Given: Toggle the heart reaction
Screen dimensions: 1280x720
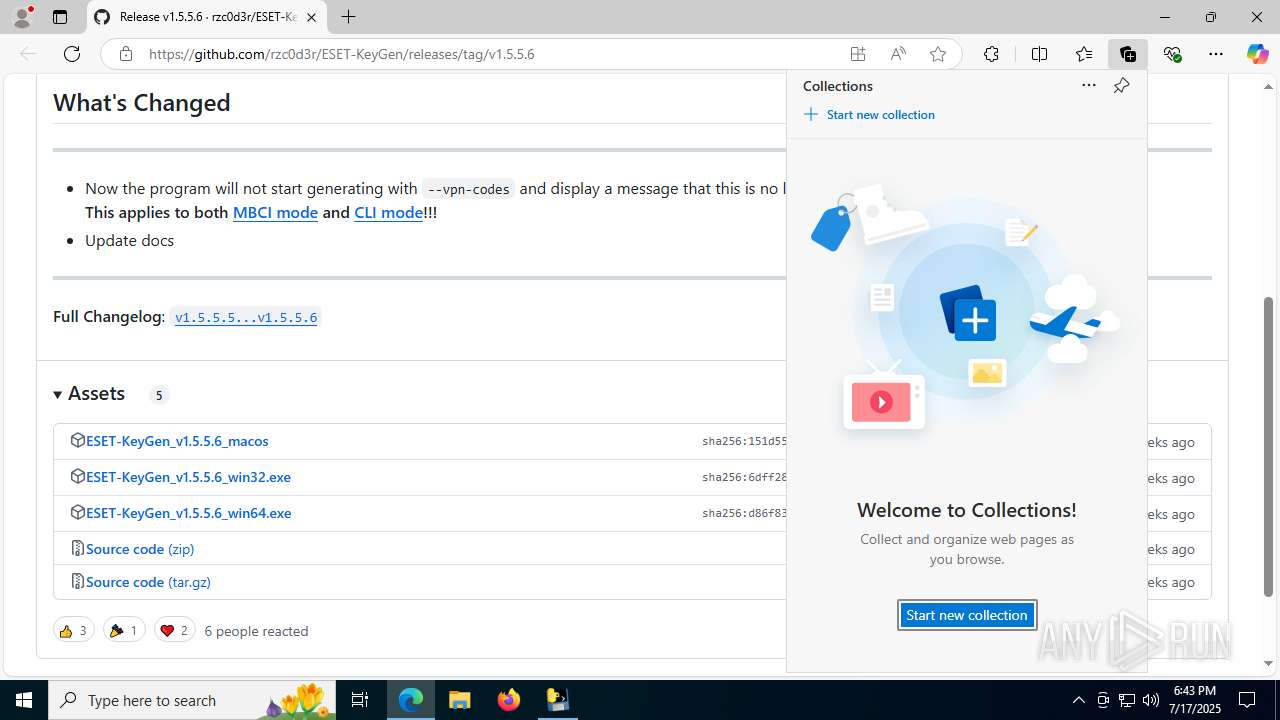Looking at the screenshot, I should (175, 630).
